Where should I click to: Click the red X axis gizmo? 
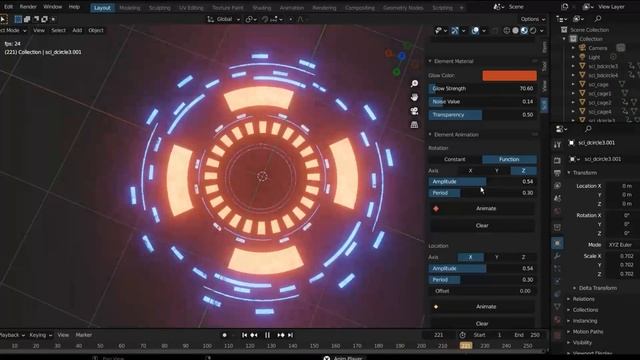(389, 53)
